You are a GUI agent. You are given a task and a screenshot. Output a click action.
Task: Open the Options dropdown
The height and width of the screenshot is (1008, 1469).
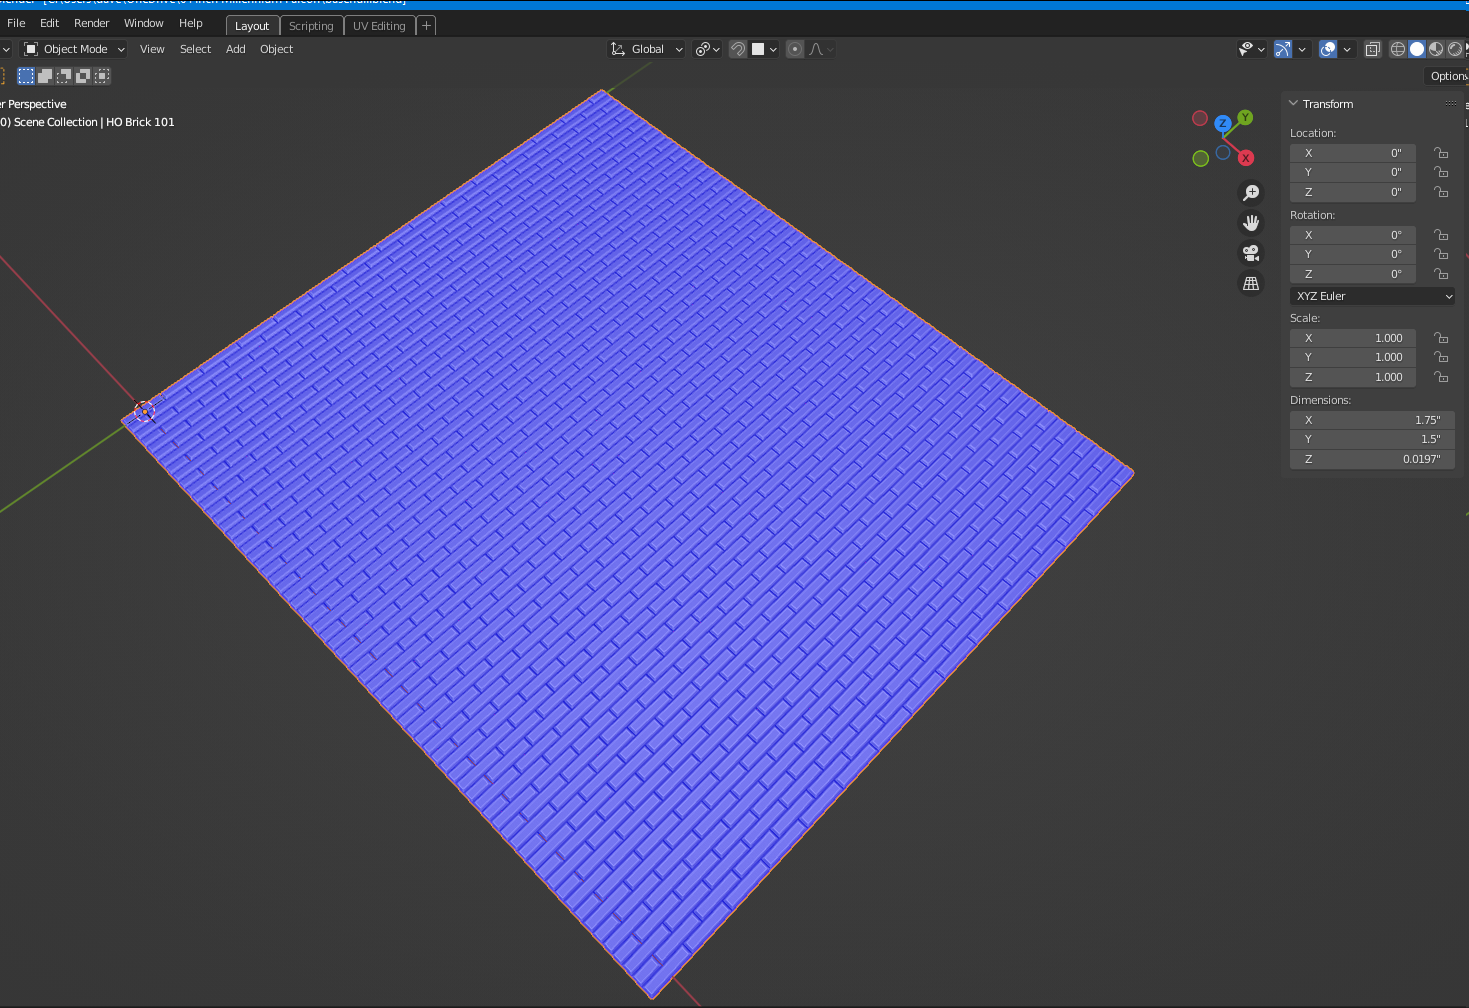(x=1447, y=76)
